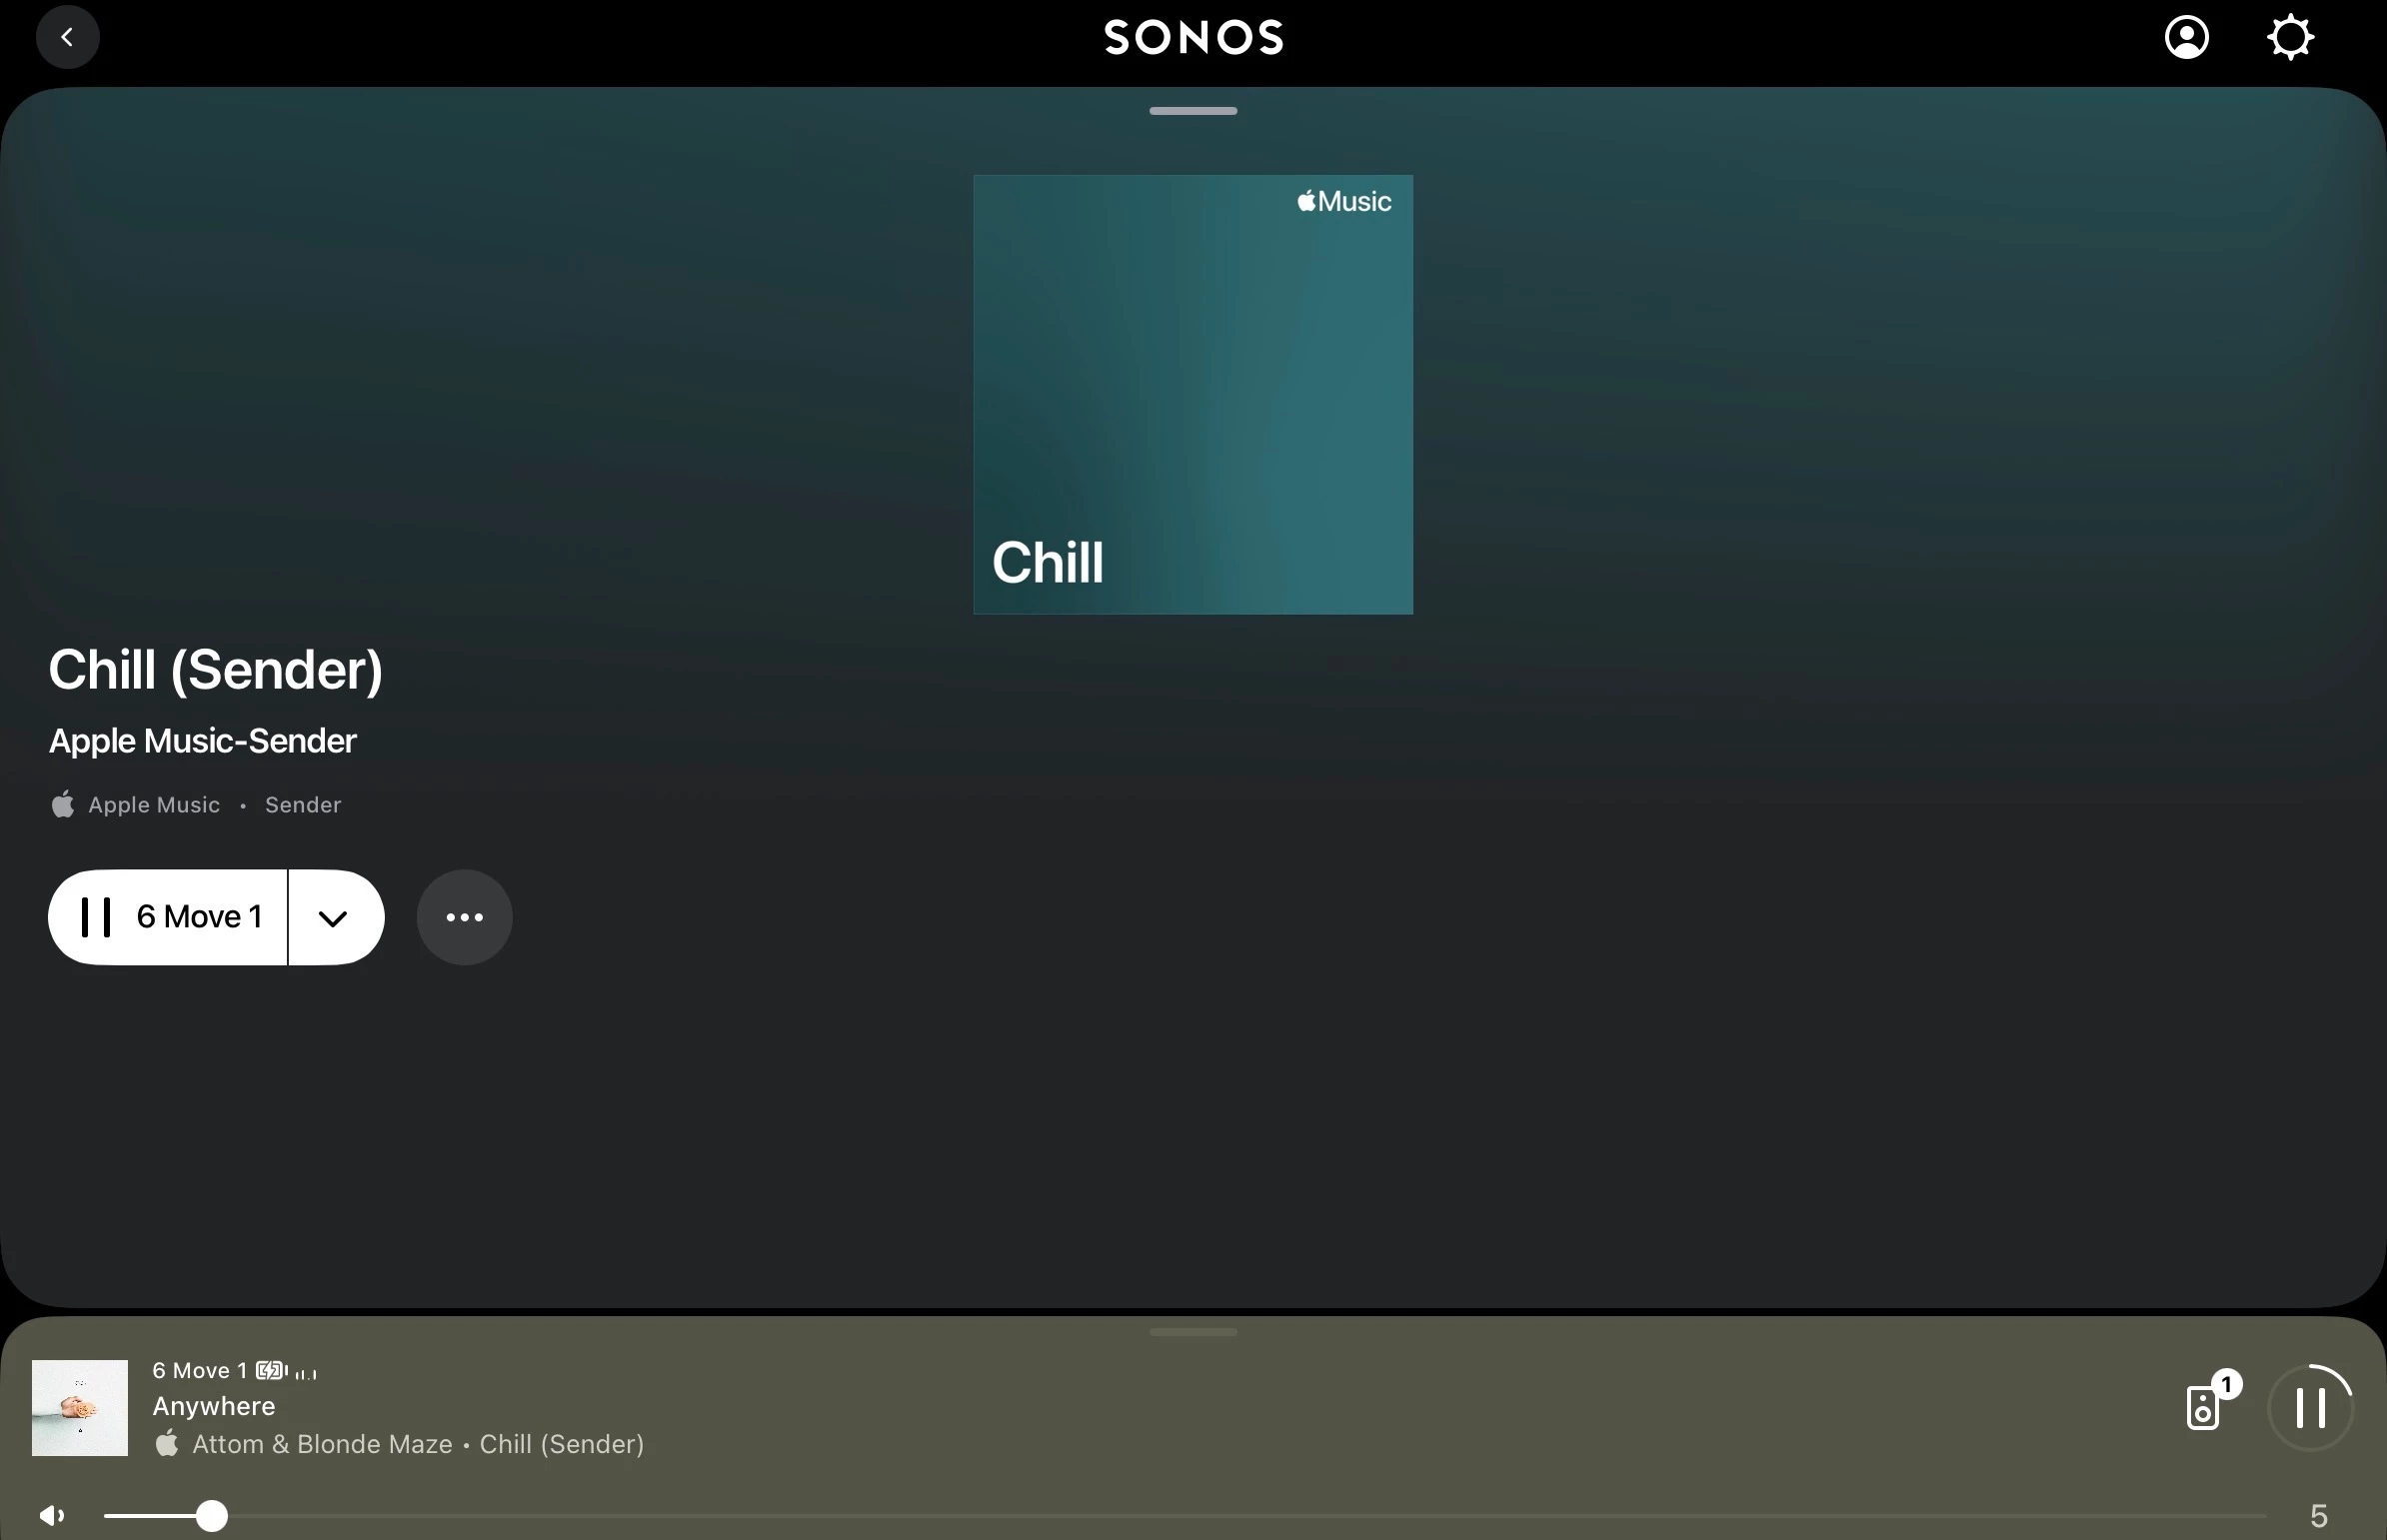Go back using the top-left arrow
This screenshot has height=1540, width=2387.
click(67, 38)
